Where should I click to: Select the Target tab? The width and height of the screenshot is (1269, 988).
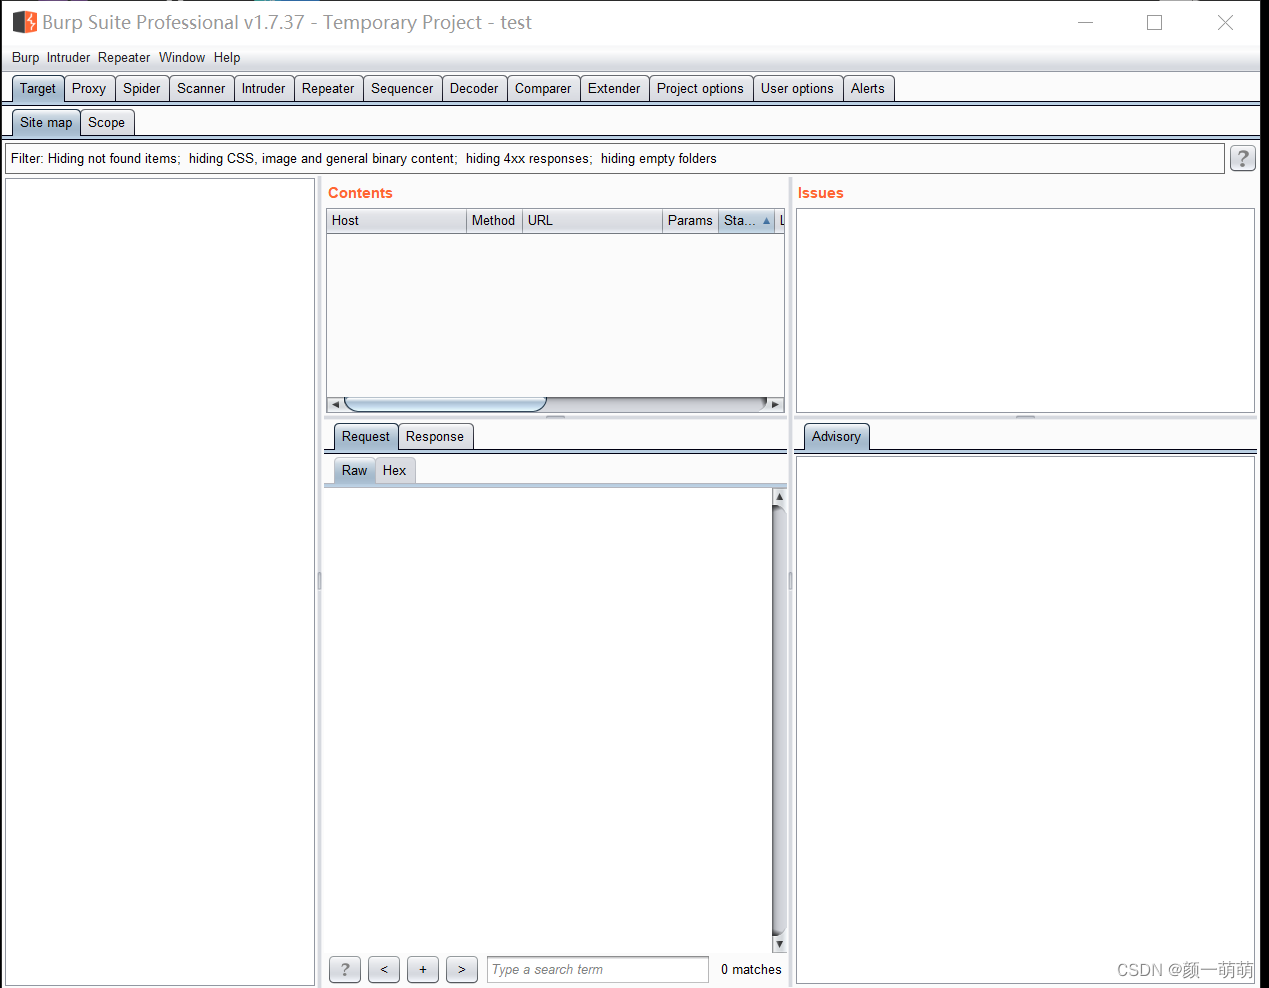38,88
